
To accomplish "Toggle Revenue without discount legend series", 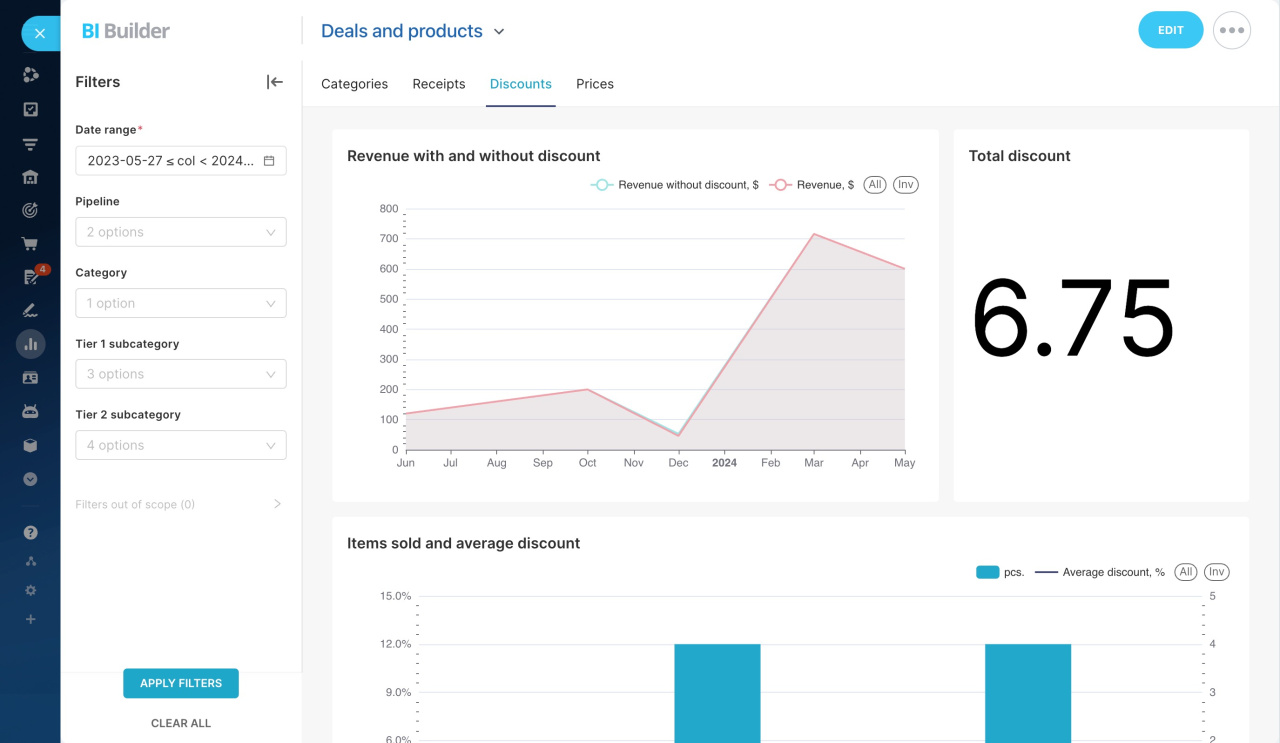I will [675, 185].
